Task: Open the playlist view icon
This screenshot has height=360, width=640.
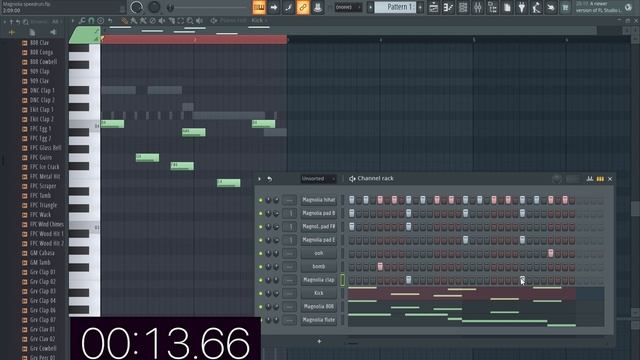Action: coord(433,7)
